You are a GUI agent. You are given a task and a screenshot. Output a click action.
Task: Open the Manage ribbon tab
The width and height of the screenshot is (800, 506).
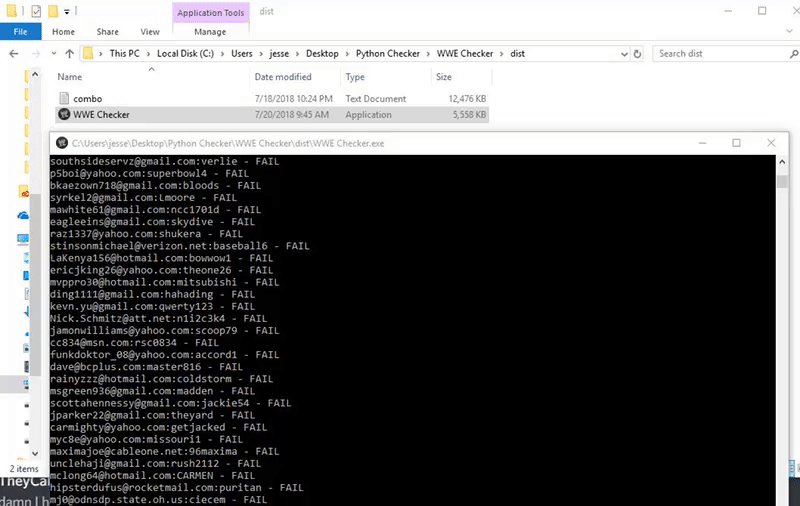point(210,32)
